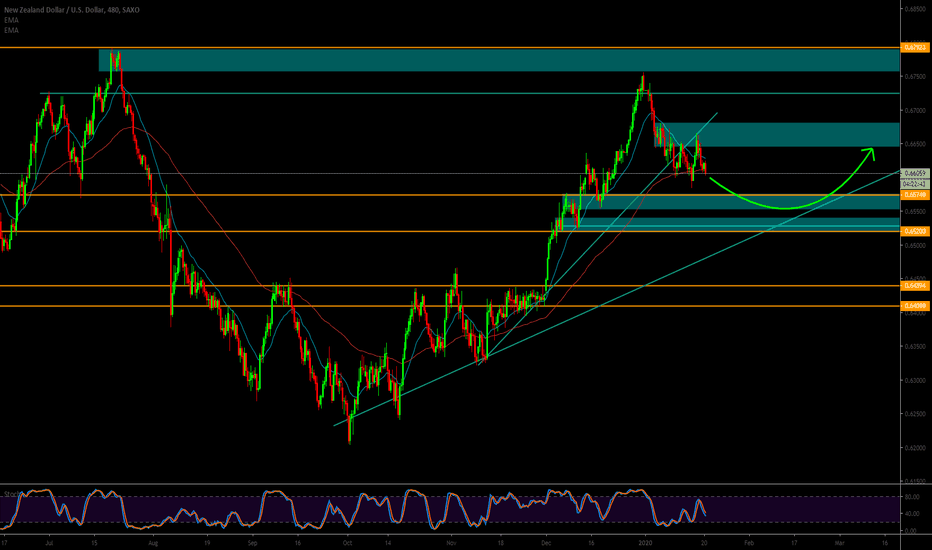Click the New Zealand Dollar / U.S. Dollar title

pos(70,8)
